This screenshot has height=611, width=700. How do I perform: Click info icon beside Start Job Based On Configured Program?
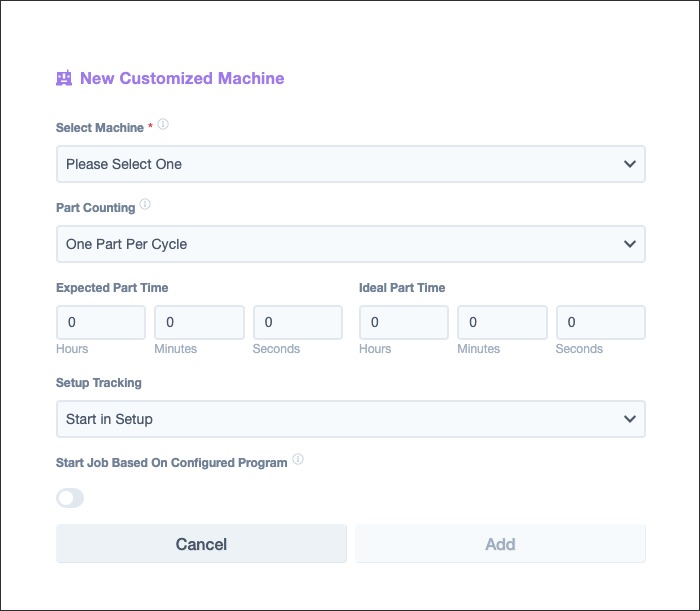point(298,459)
